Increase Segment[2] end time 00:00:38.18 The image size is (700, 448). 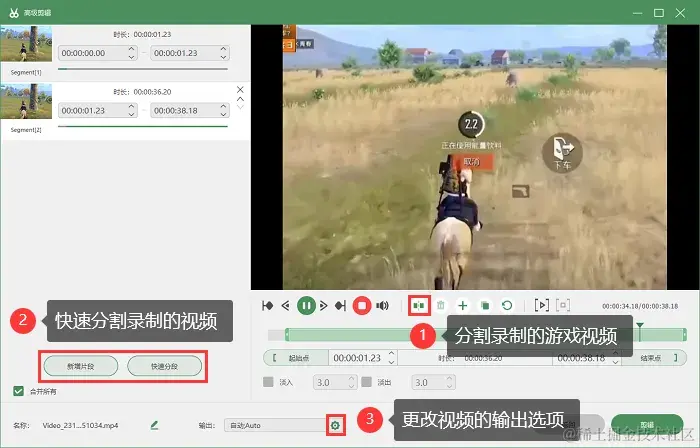223,106
